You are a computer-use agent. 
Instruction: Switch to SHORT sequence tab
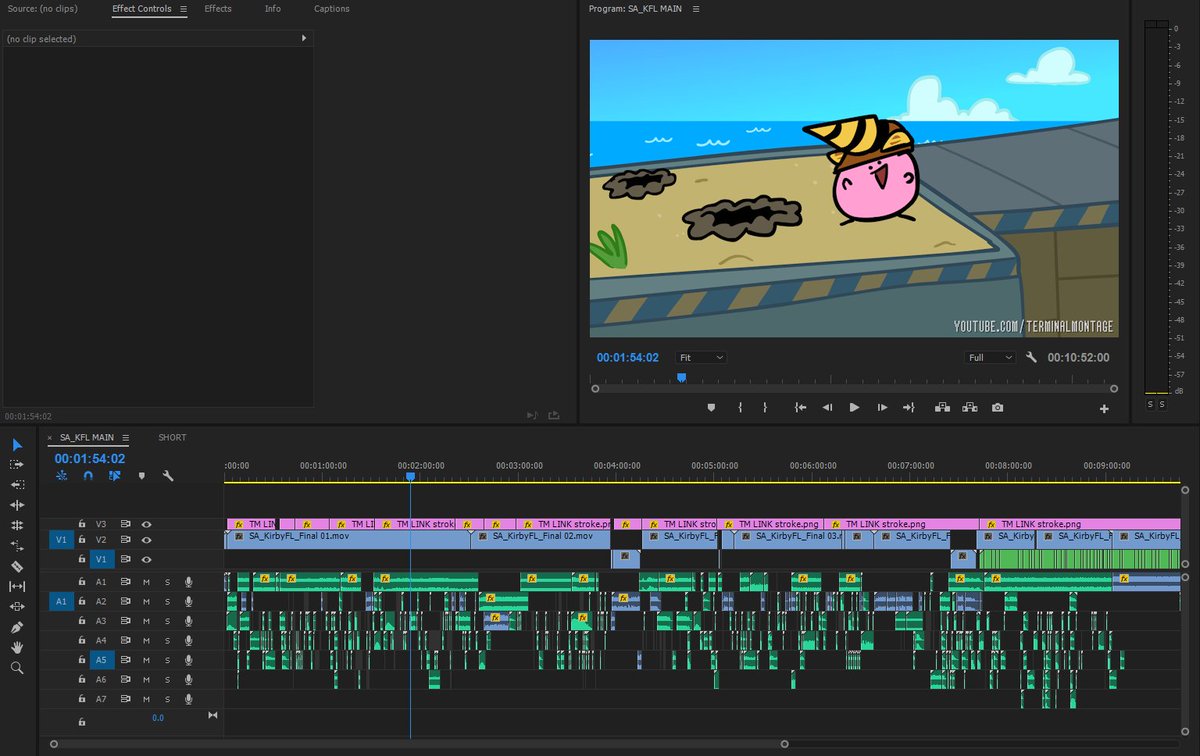(x=172, y=438)
